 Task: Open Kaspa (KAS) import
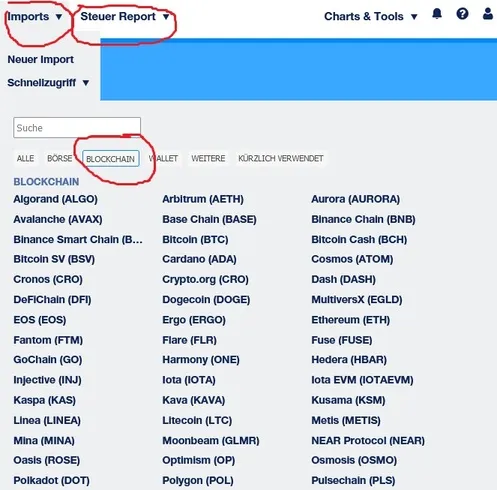(x=45, y=400)
